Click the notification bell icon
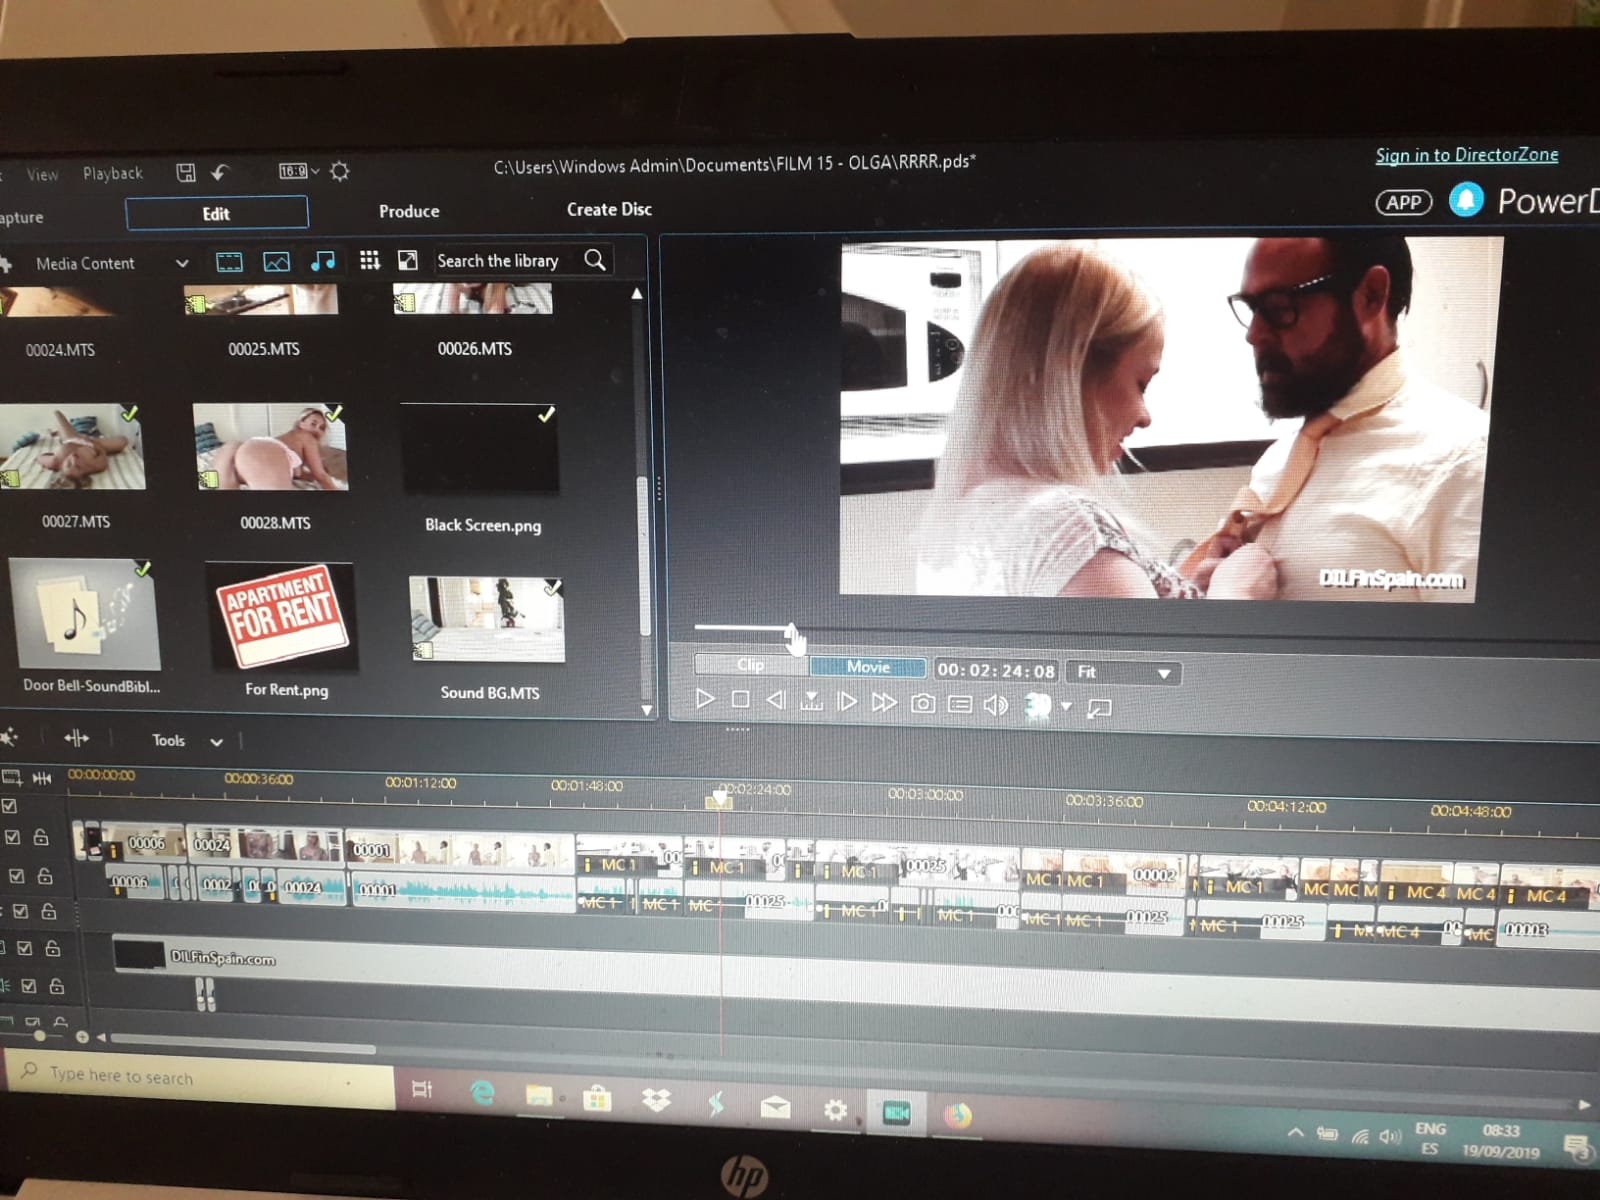Screen dimensions: 1600x1200 tap(1466, 200)
